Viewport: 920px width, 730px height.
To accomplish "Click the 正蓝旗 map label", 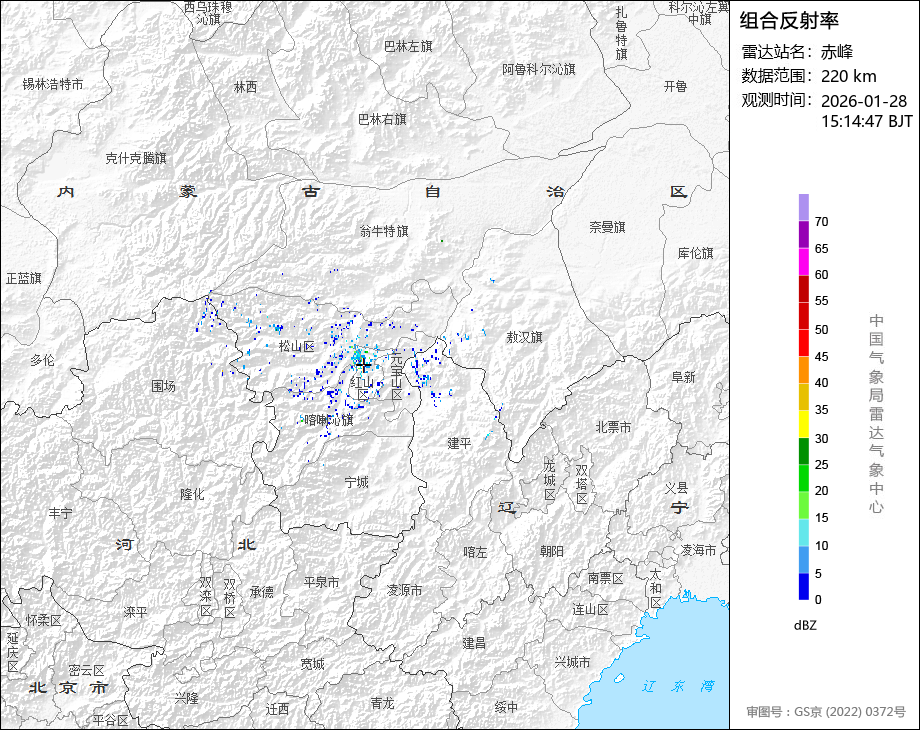I will pos(24,279).
